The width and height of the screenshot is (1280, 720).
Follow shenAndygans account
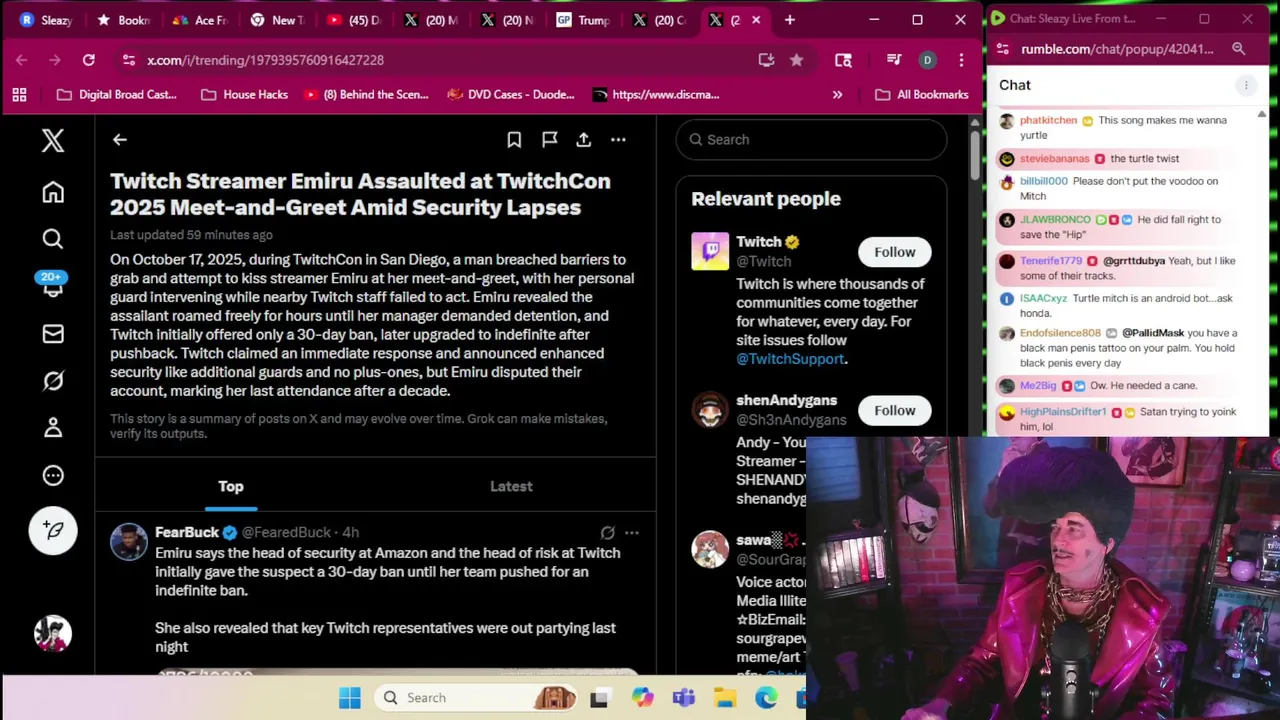coord(895,411)
